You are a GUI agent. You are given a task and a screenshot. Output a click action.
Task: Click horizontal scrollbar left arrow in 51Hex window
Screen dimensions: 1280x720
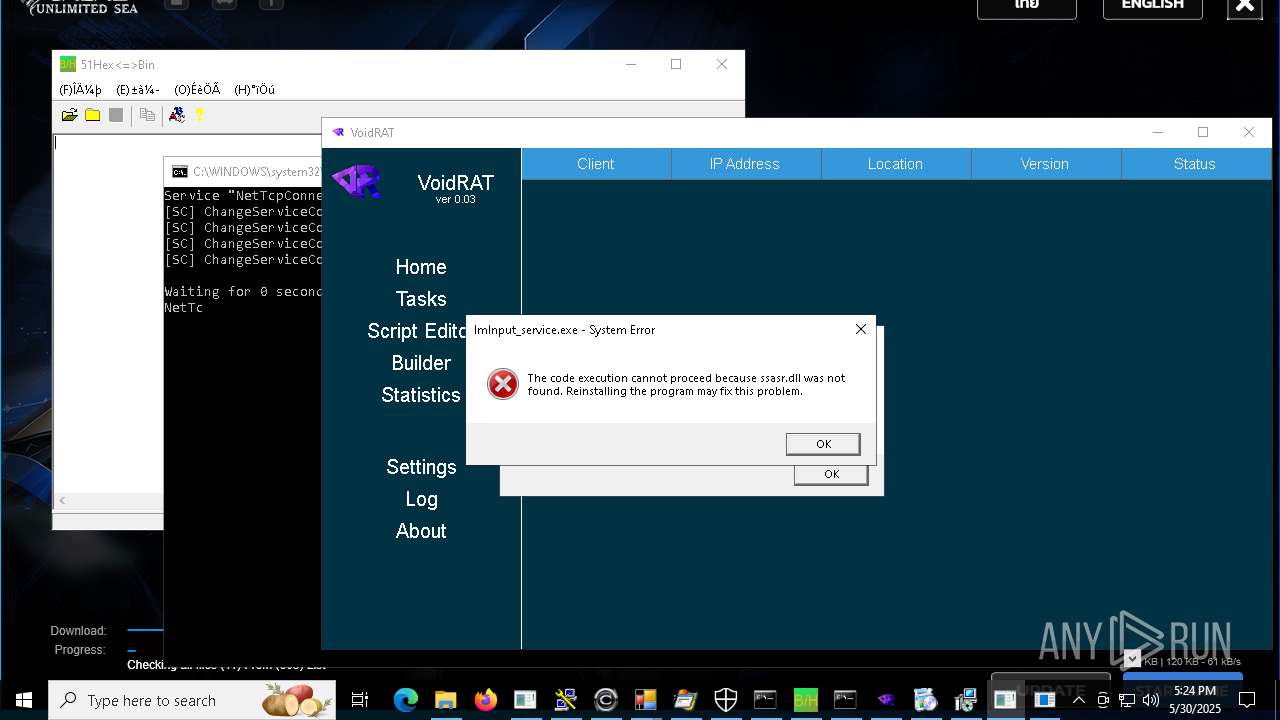[62, 500]
